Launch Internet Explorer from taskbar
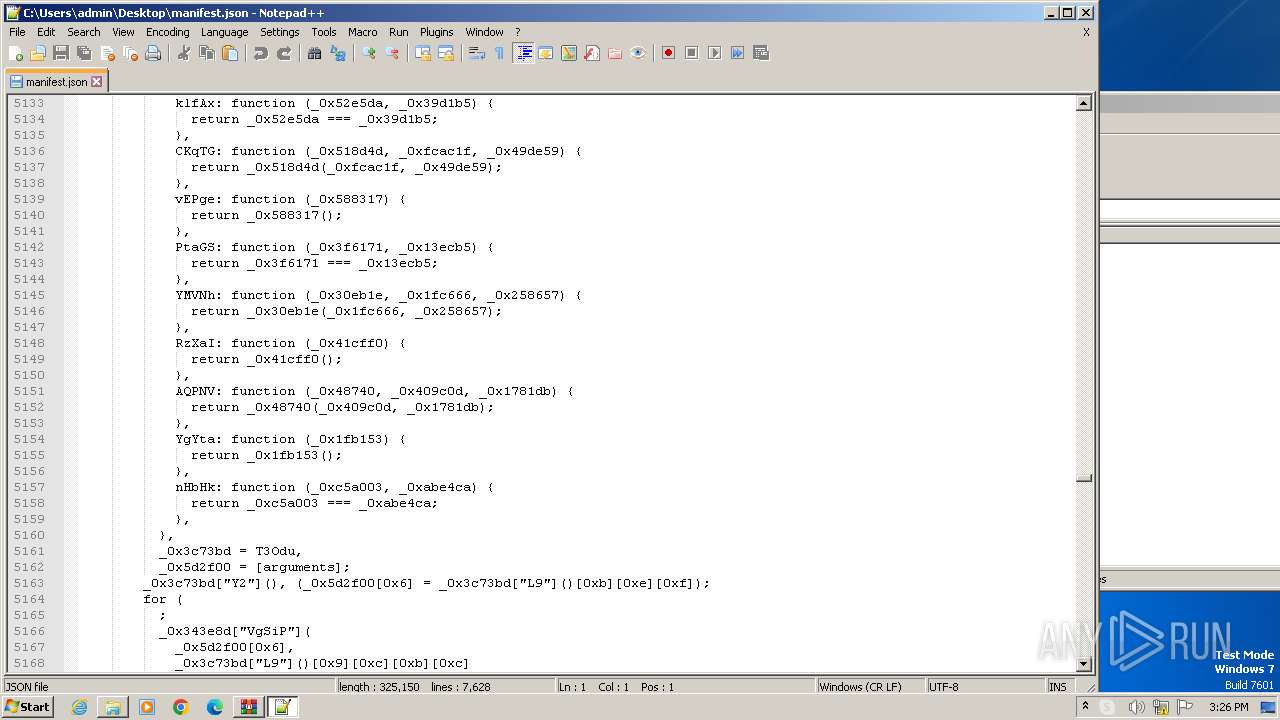The width and height of the screenshot is (1280, 720). [x=79, y=707]
